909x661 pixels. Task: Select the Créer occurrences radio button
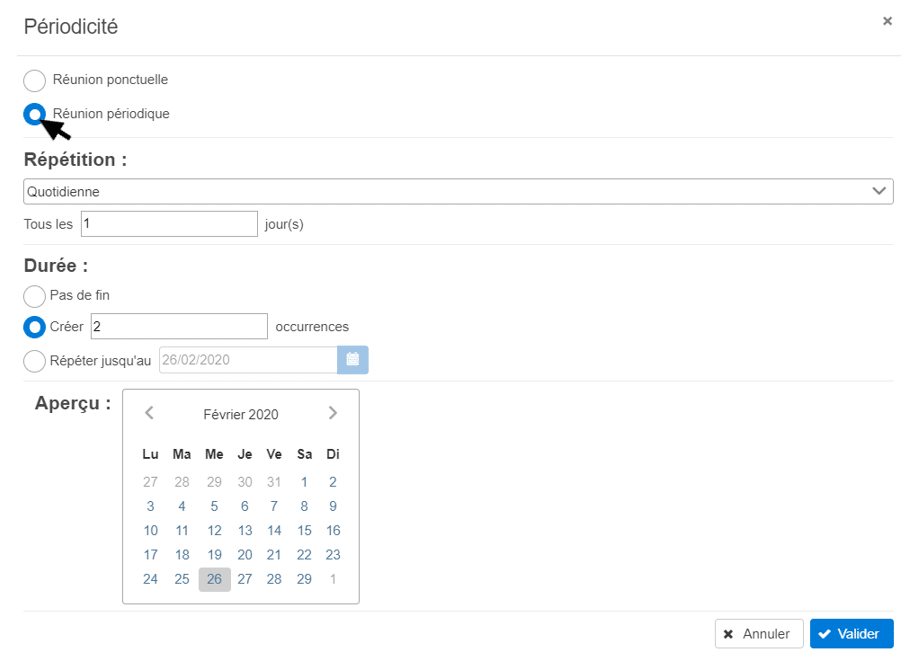click(x=35, y=327)
